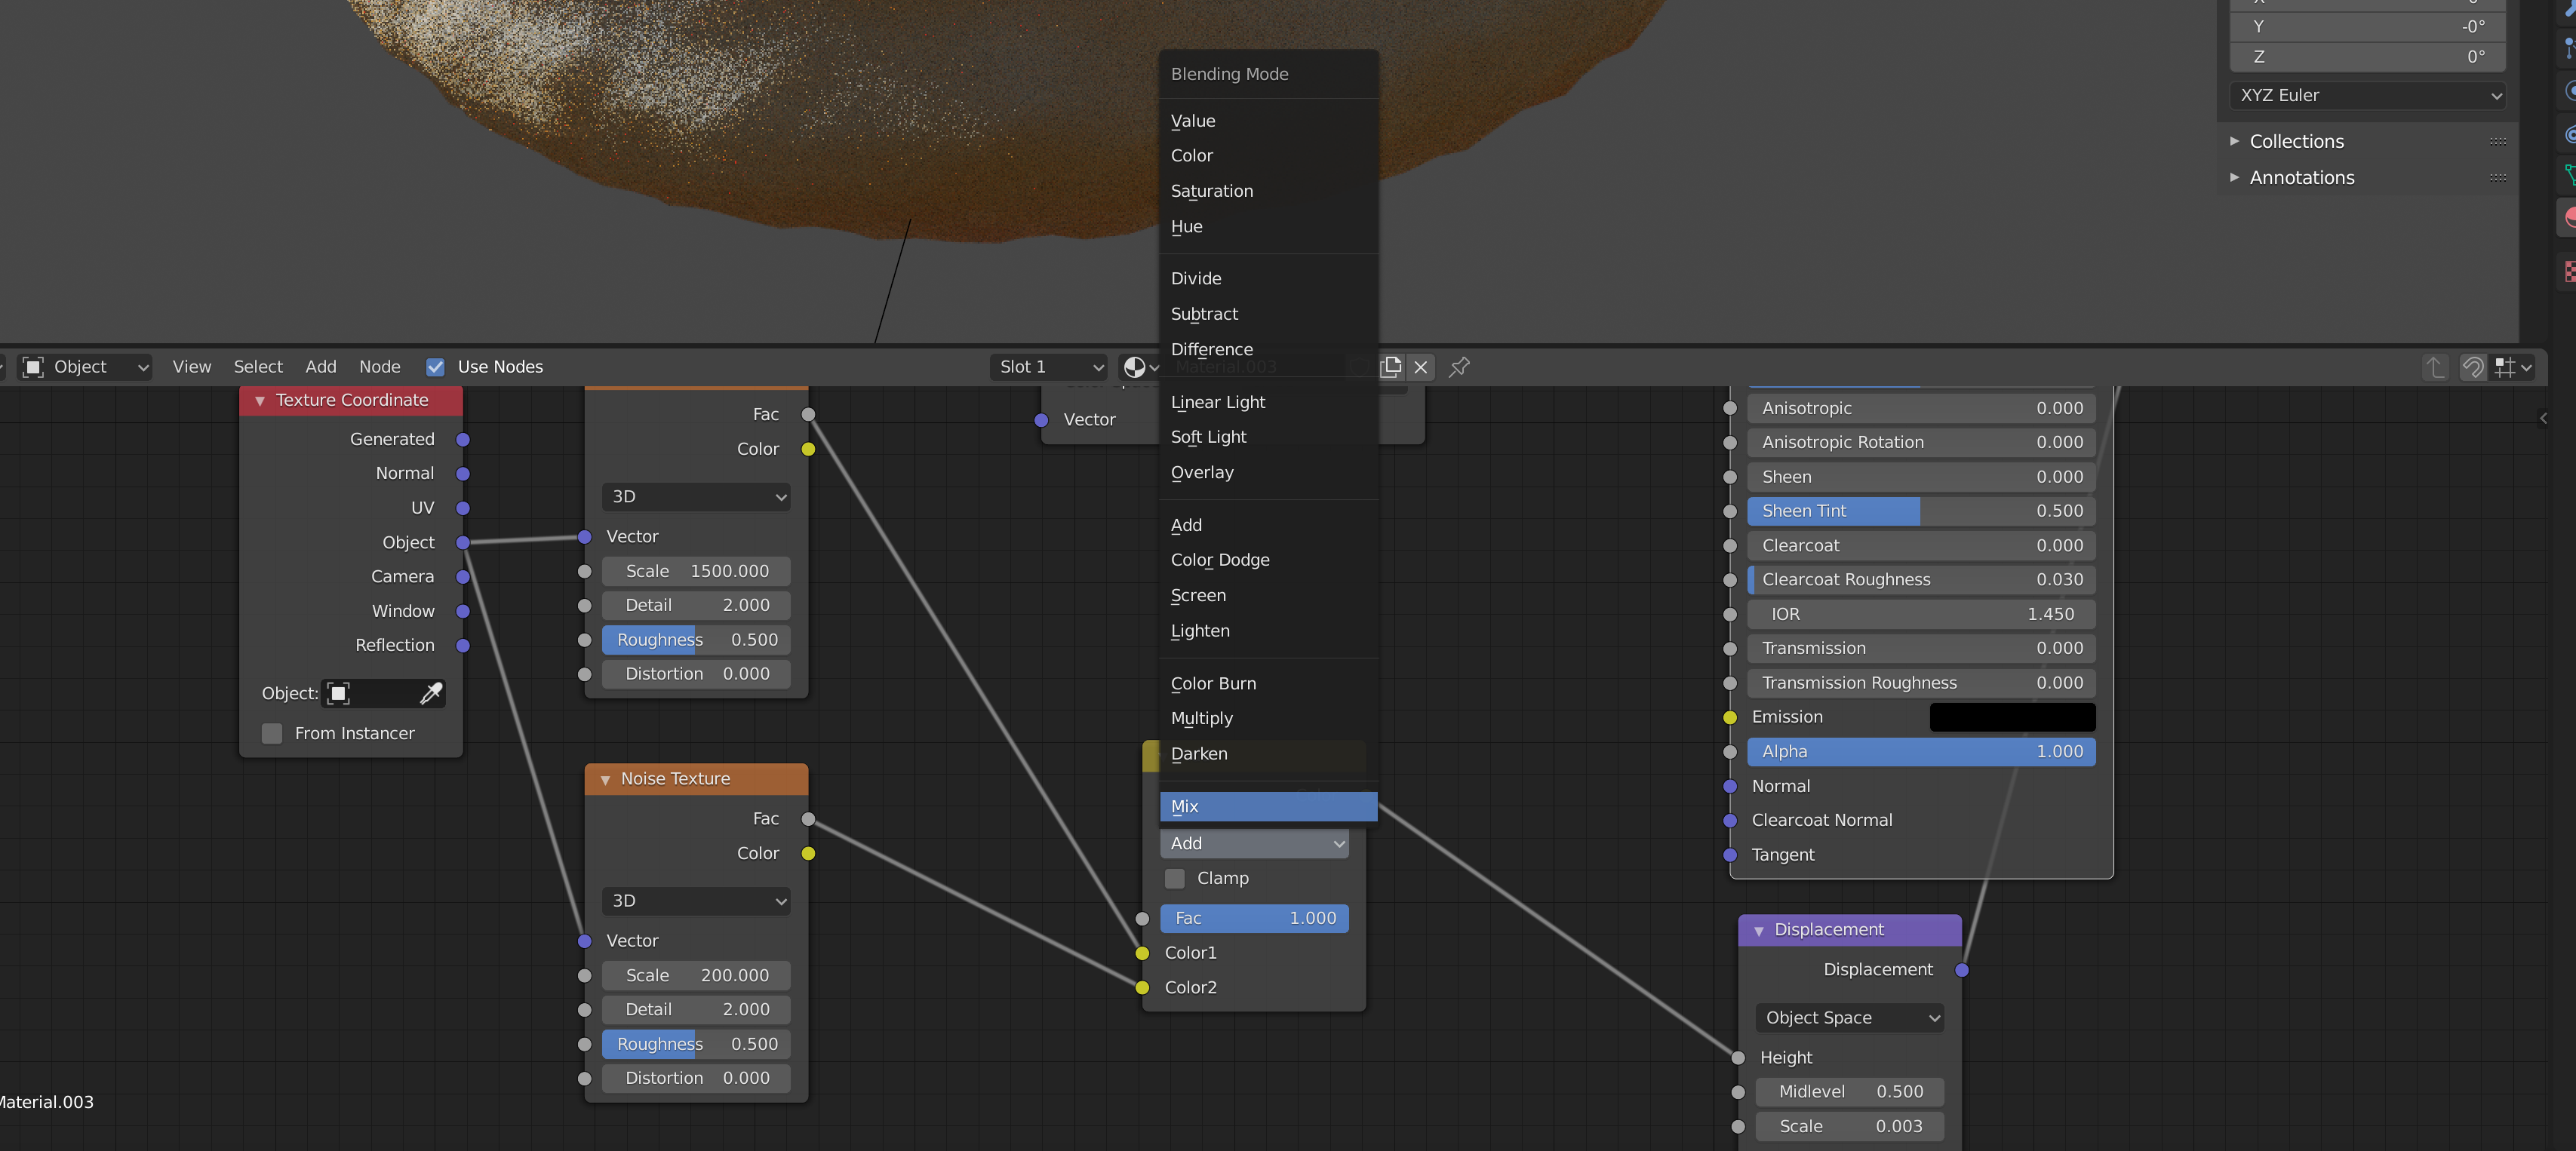Expand the Collections panel
Screen dimensions: 2576x1151
point(2295,142)
